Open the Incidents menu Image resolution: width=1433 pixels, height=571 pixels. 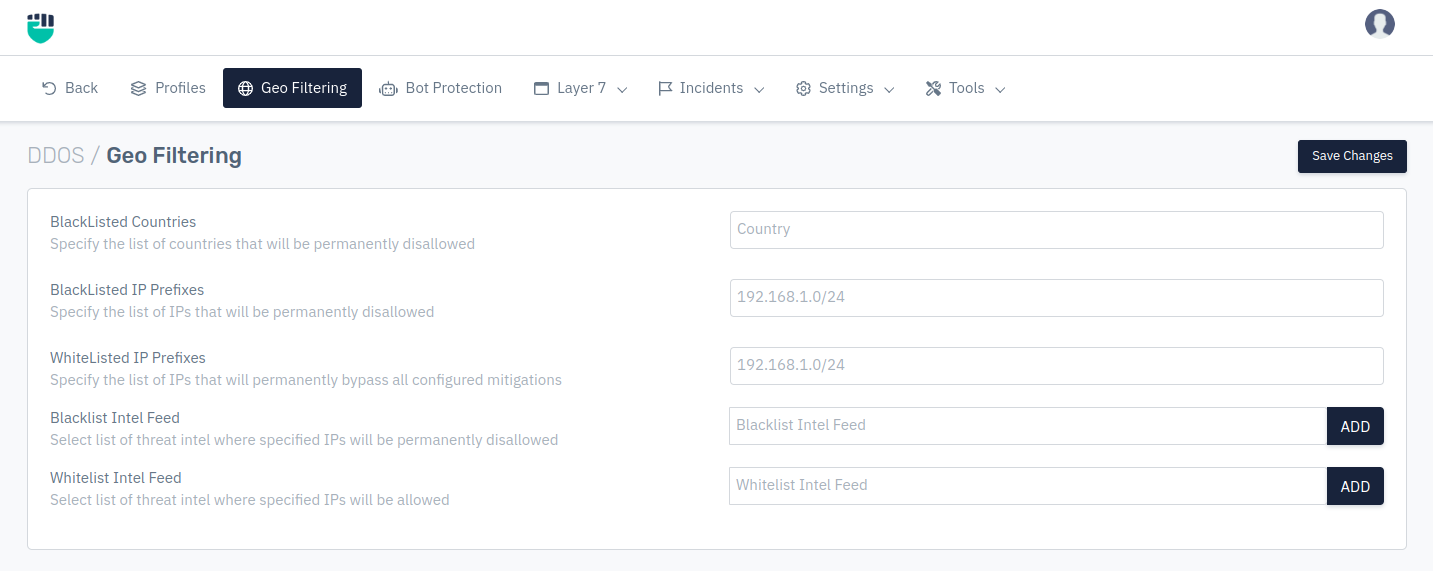tap(711, 88)
